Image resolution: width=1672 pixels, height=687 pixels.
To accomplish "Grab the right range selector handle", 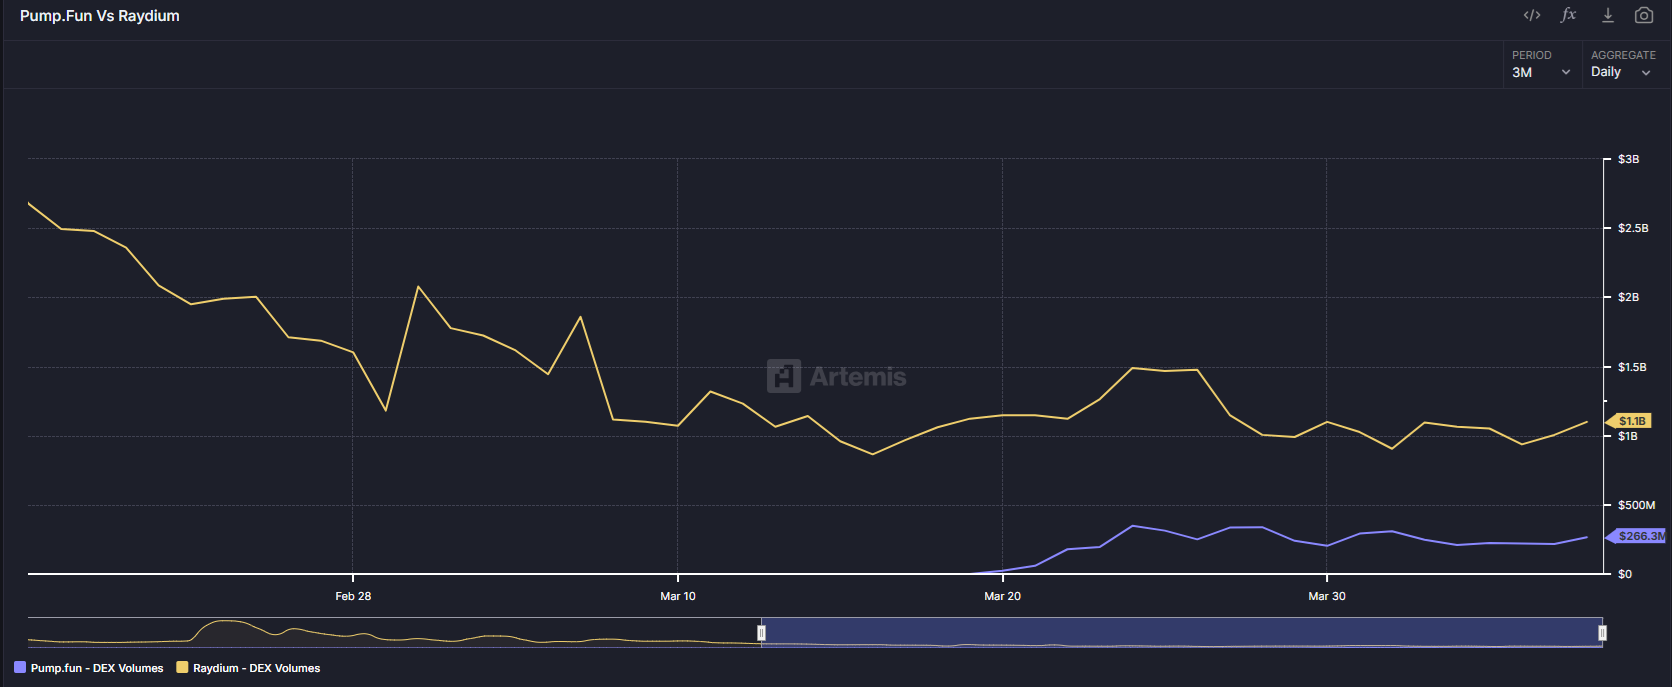I will (x=1602, y=632).
